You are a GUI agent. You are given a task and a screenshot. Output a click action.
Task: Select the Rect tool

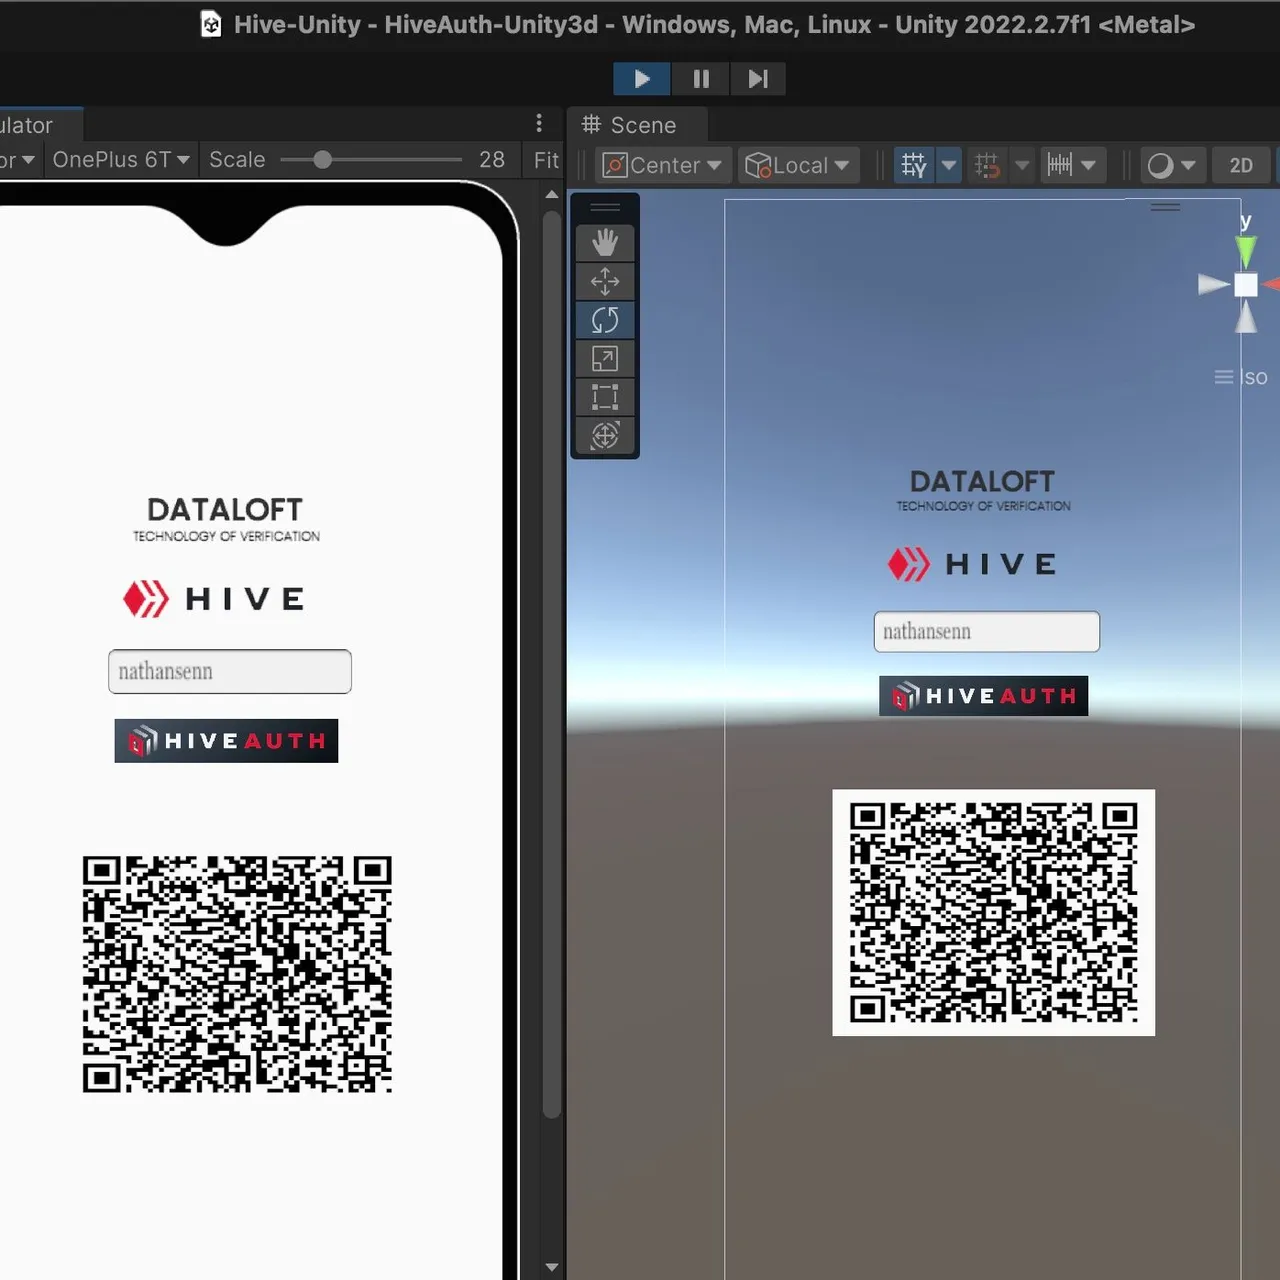(x=605, y=396)
